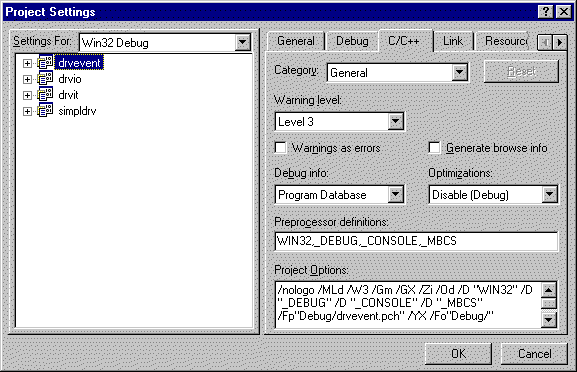The width and height of the screenshot is (577, 372).
Task: Click the drvit project icon
Action: (45, 95)
